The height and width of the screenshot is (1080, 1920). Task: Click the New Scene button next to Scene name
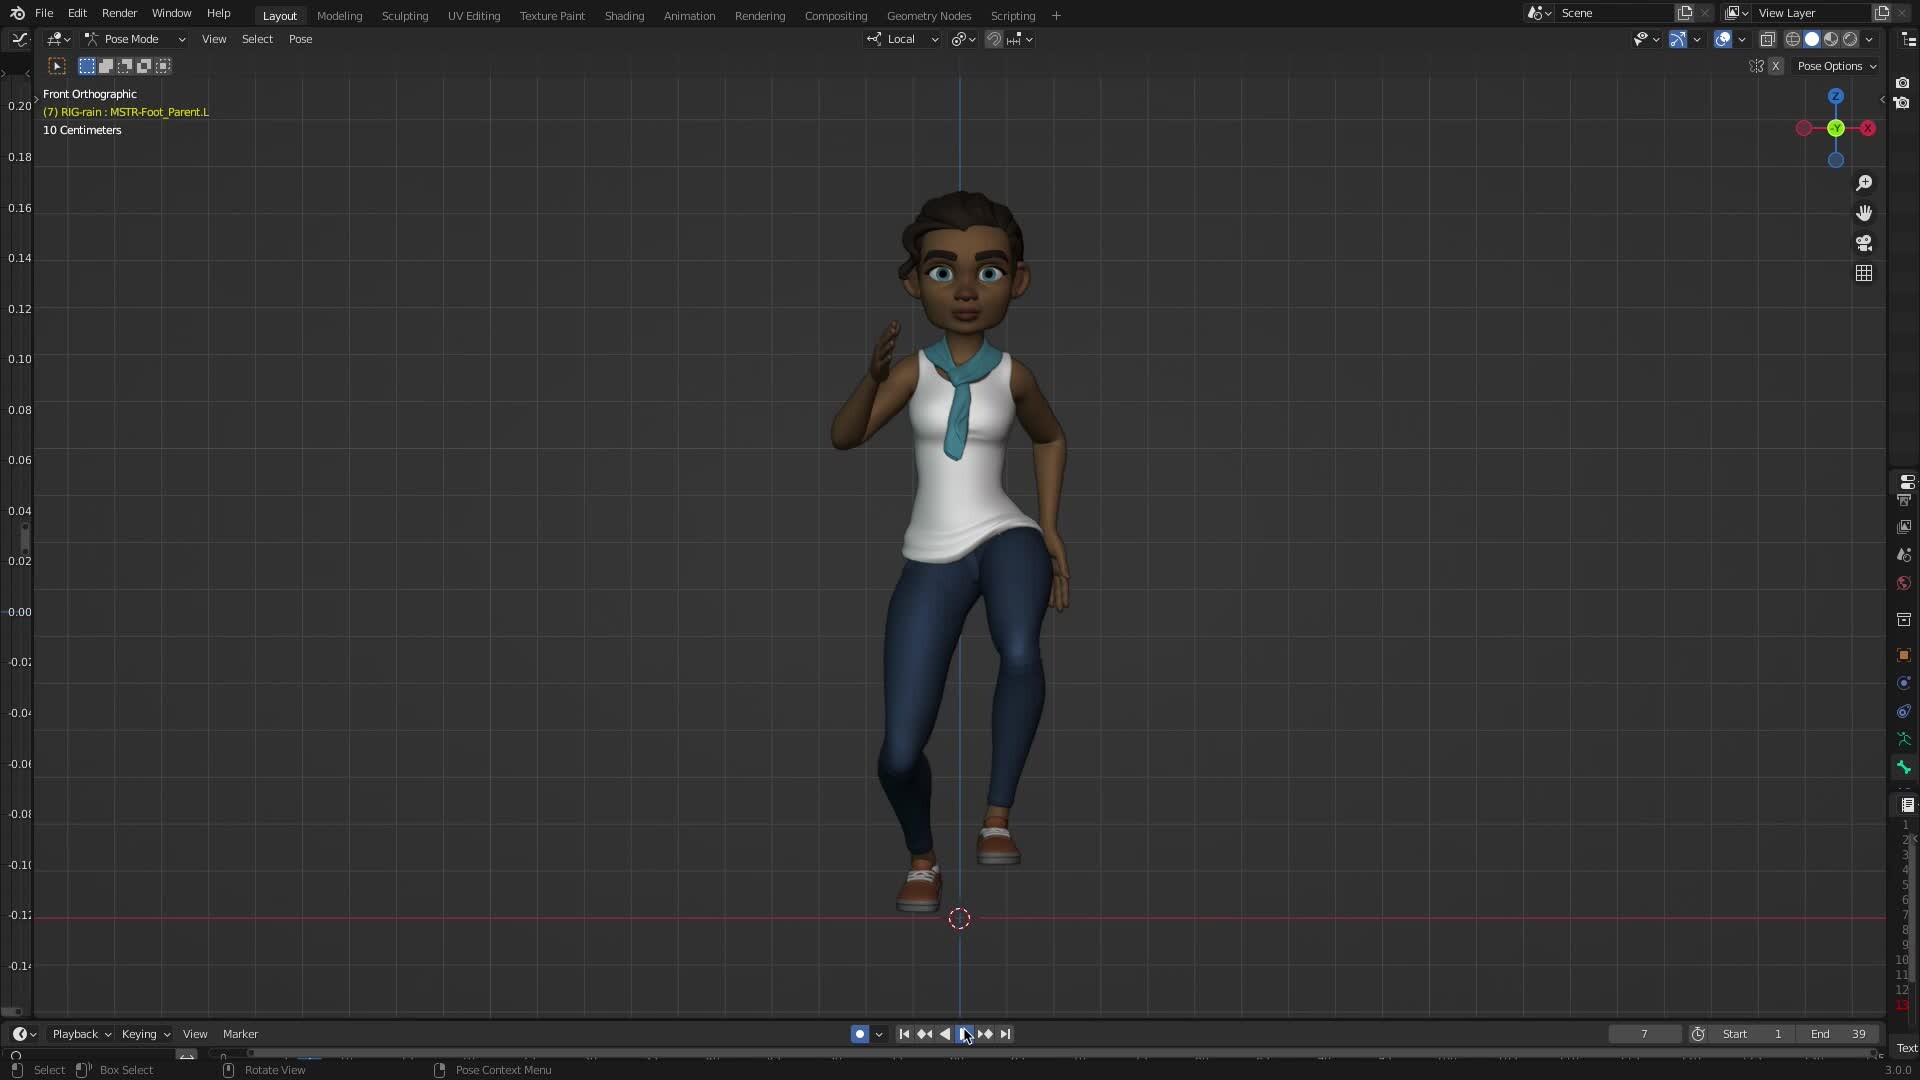[1686, 13]
